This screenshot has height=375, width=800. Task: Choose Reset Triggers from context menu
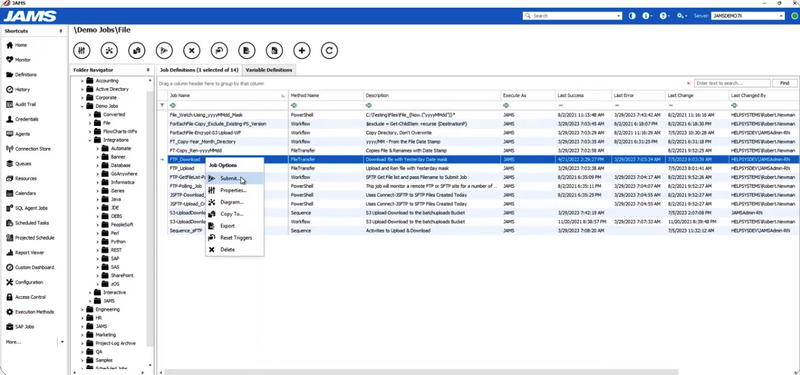pos(235,238)
